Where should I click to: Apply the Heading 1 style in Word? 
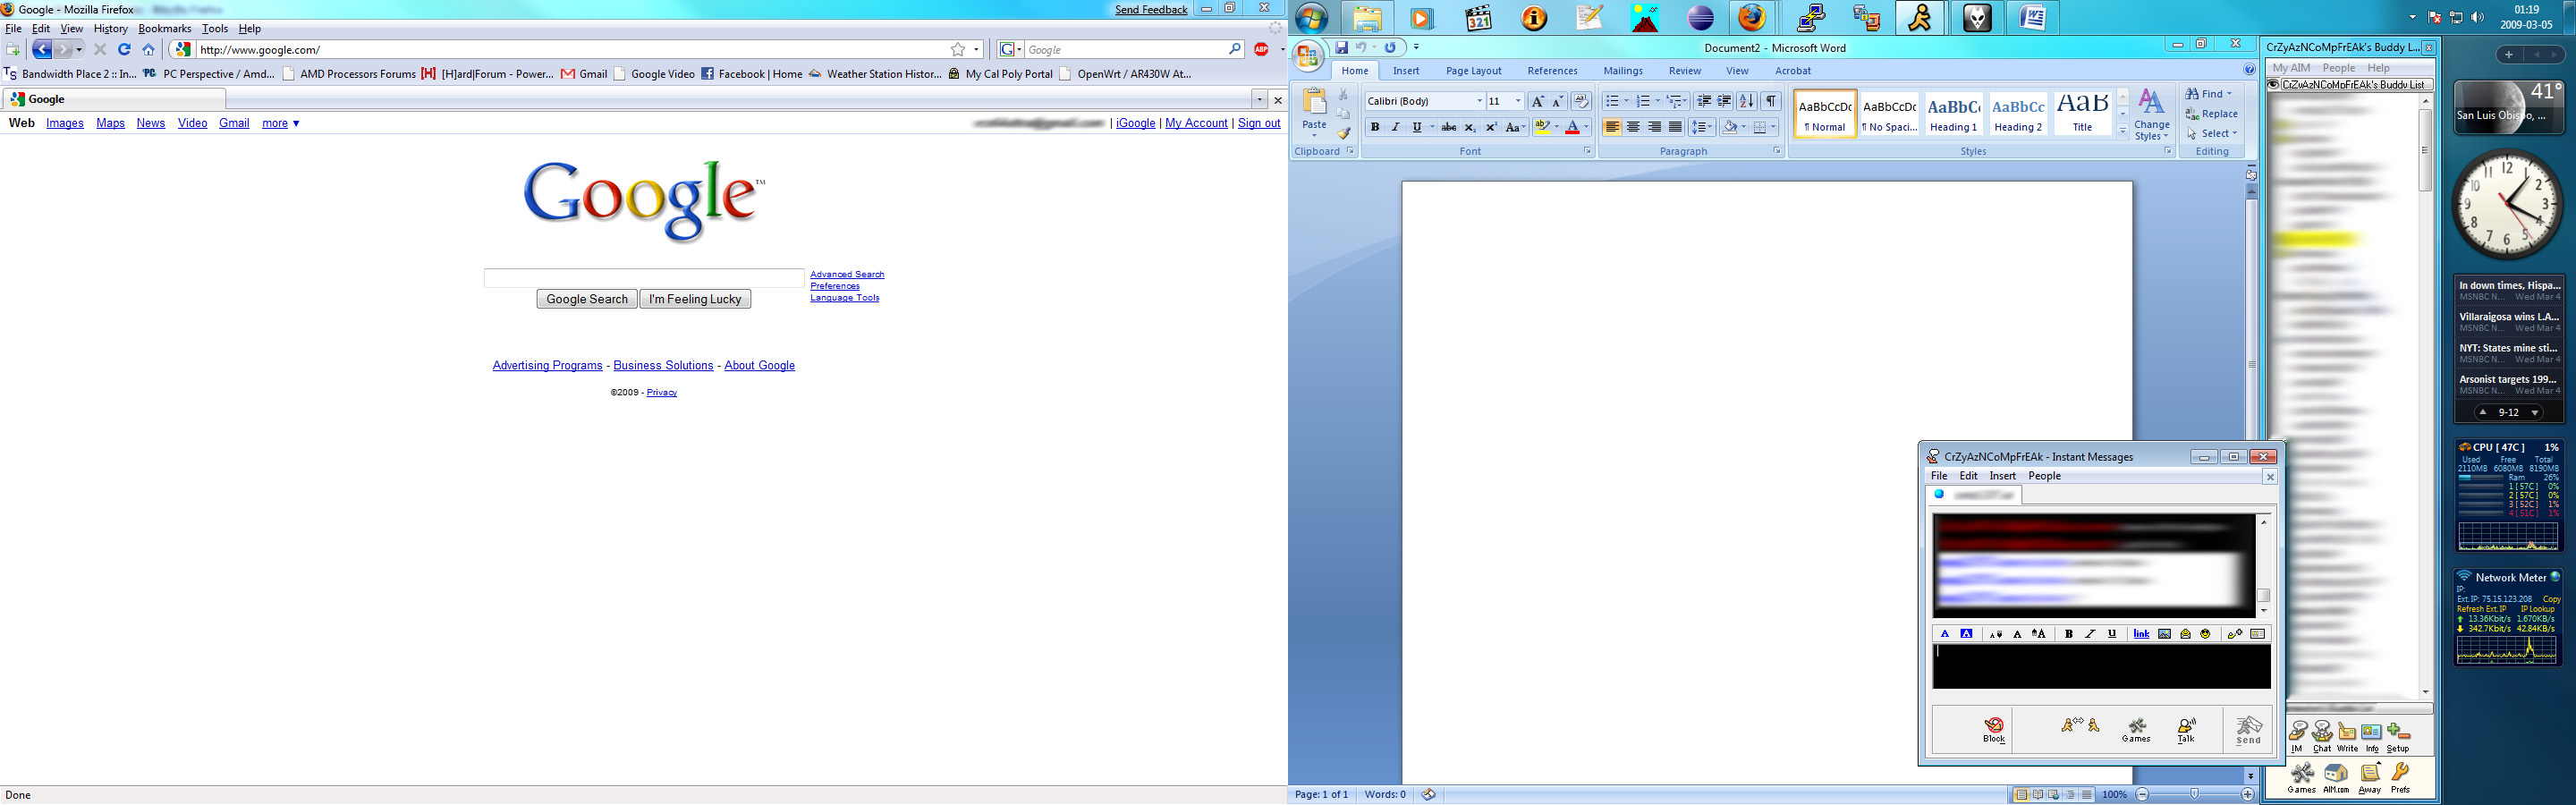point(1953,113)
